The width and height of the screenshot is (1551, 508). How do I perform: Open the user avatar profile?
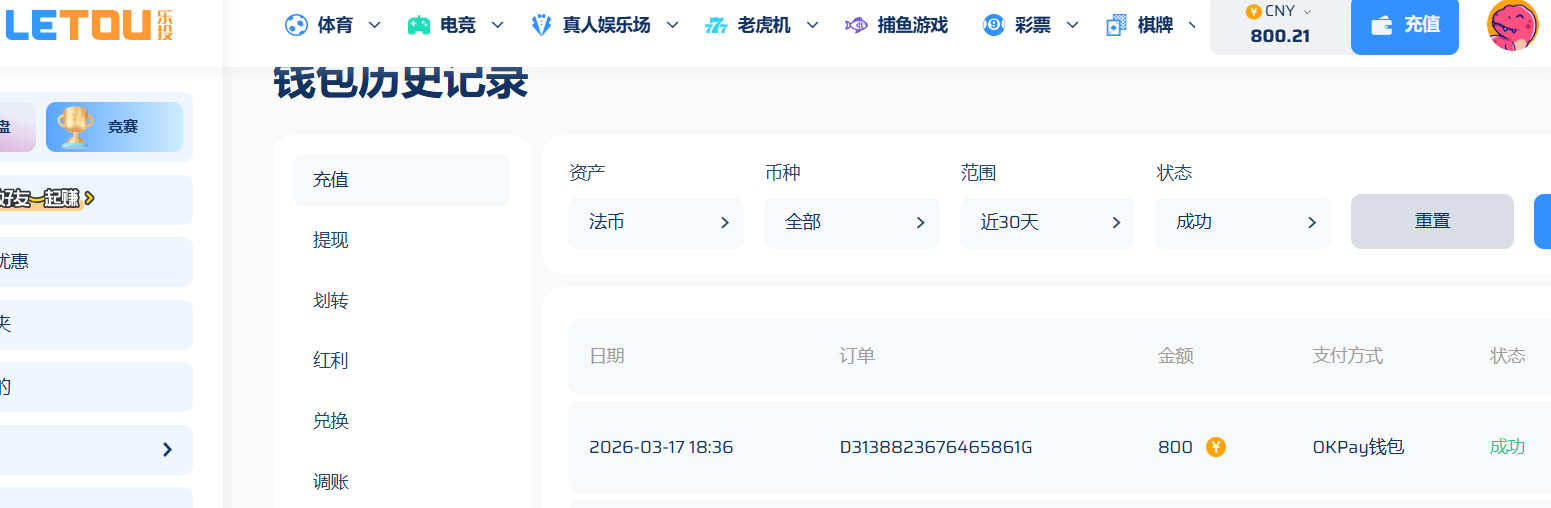pyautogui.click(x=1512, y=25)
